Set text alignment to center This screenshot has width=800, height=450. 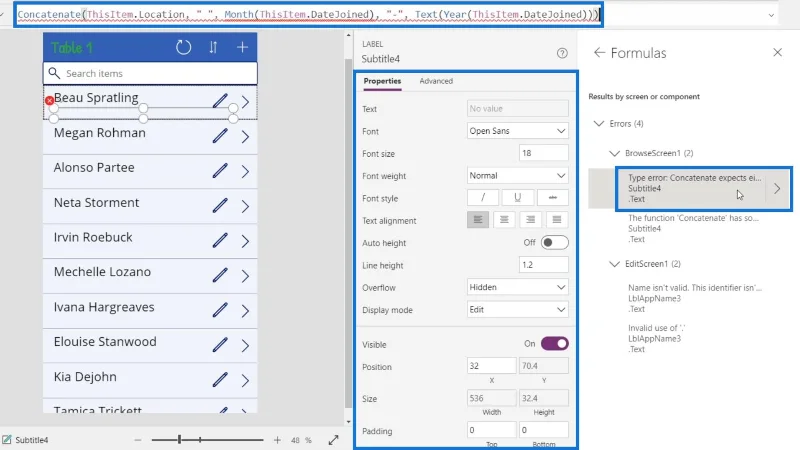point(504,220)
